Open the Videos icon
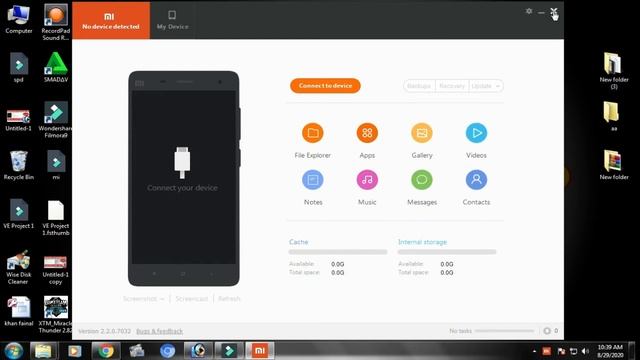The width and height of the screenshot is (640, 360). click(x=476, y=133)
